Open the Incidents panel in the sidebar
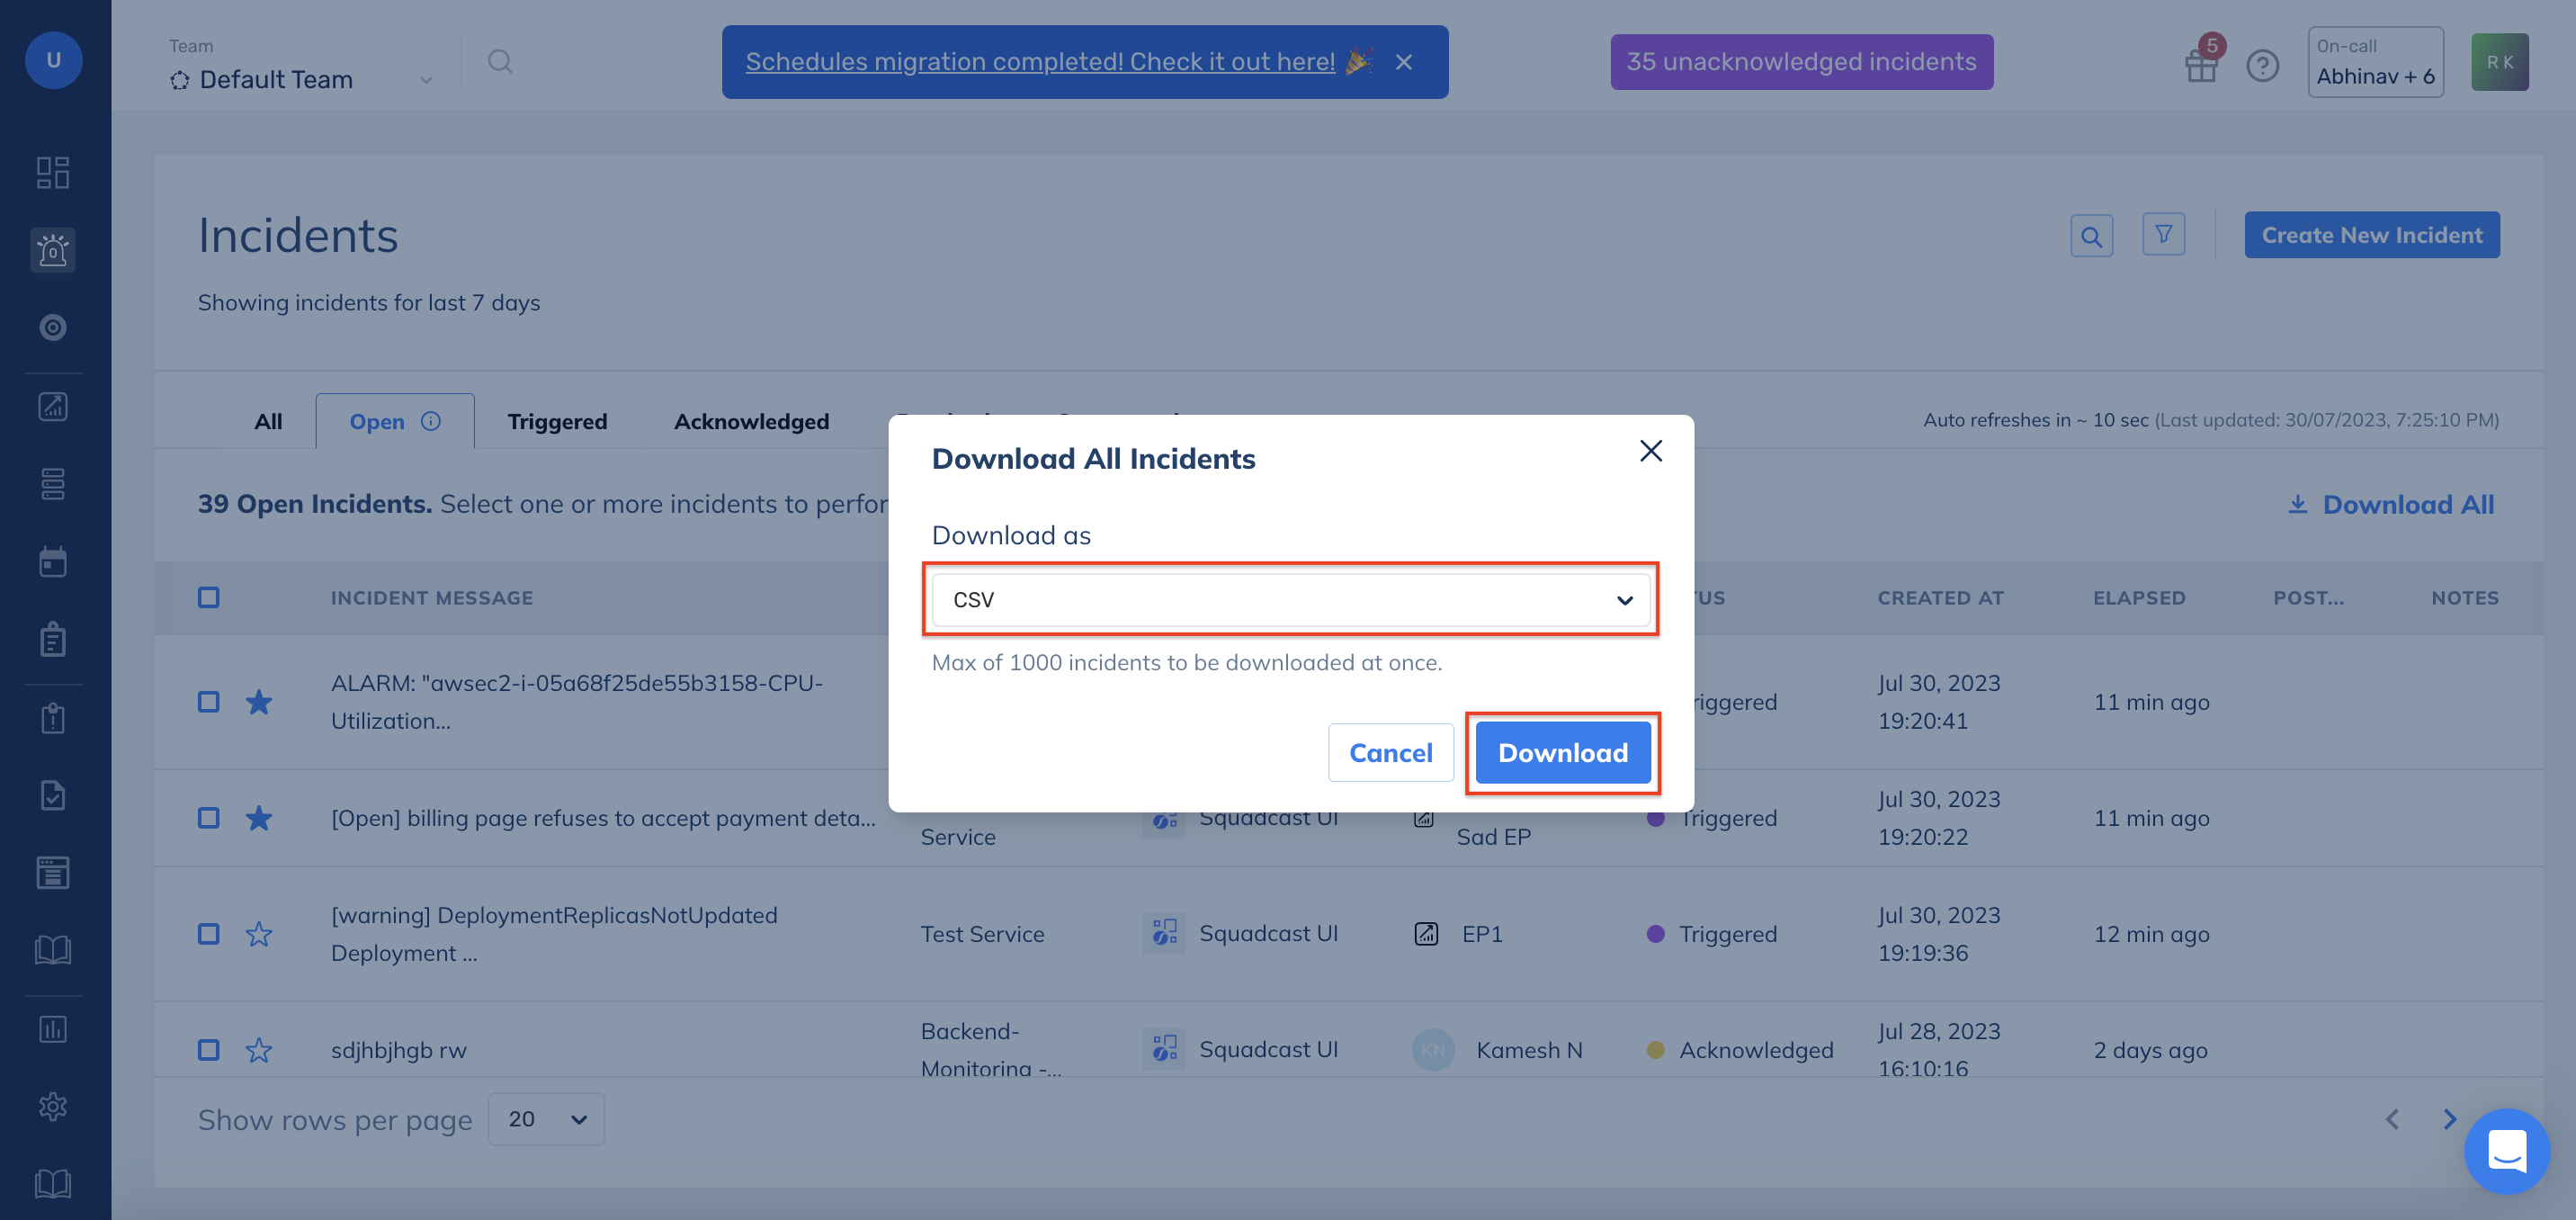The width and height of the screenshot is (2576, 1220). tap(53, 250)
